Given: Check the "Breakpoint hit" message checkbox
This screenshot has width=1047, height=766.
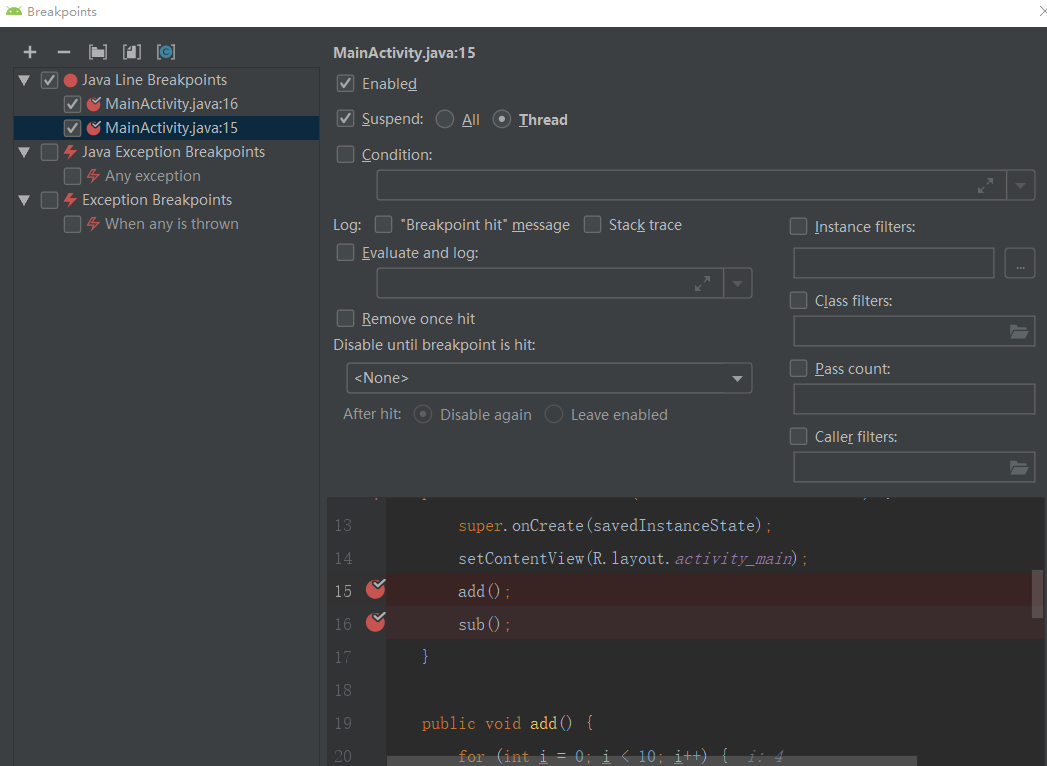Looking at the screenshot, I should tap(383, 224).
